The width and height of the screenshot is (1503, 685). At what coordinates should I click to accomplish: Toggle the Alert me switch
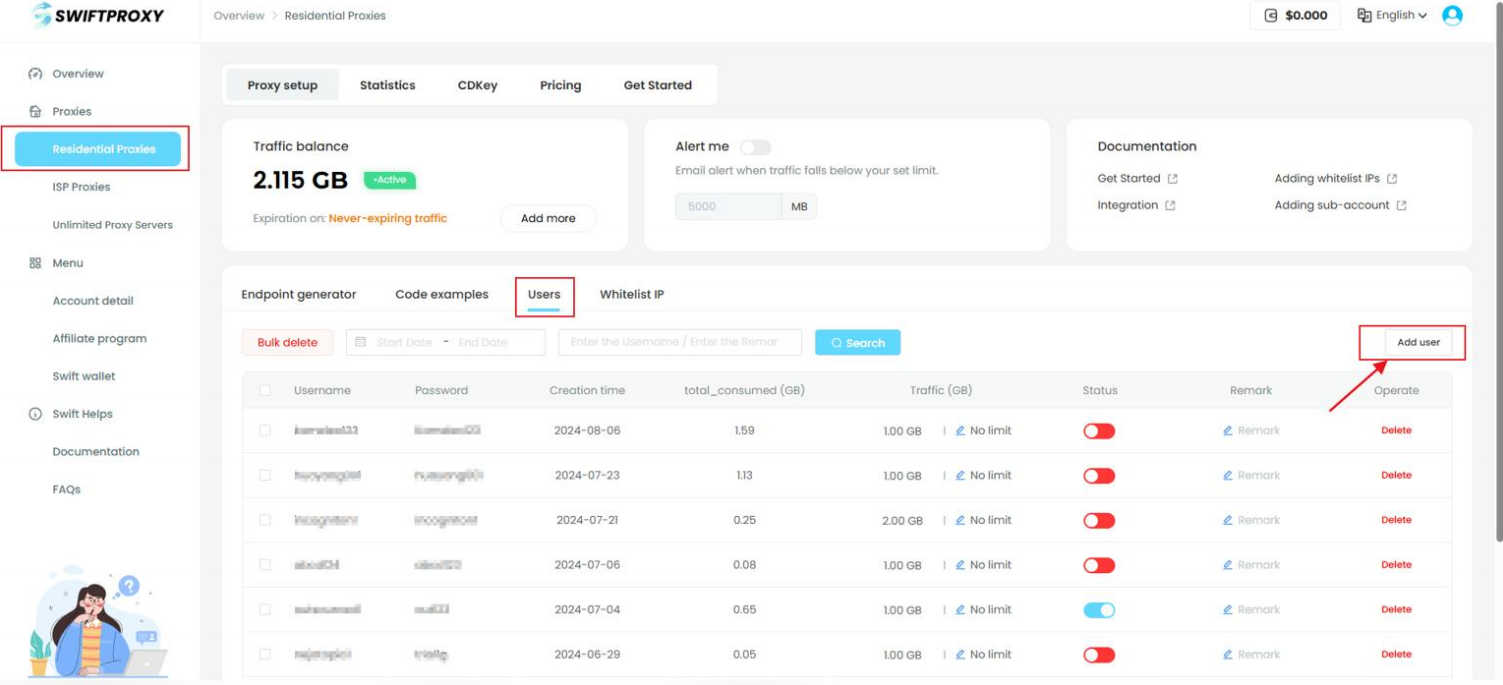[x=755, y=147]
